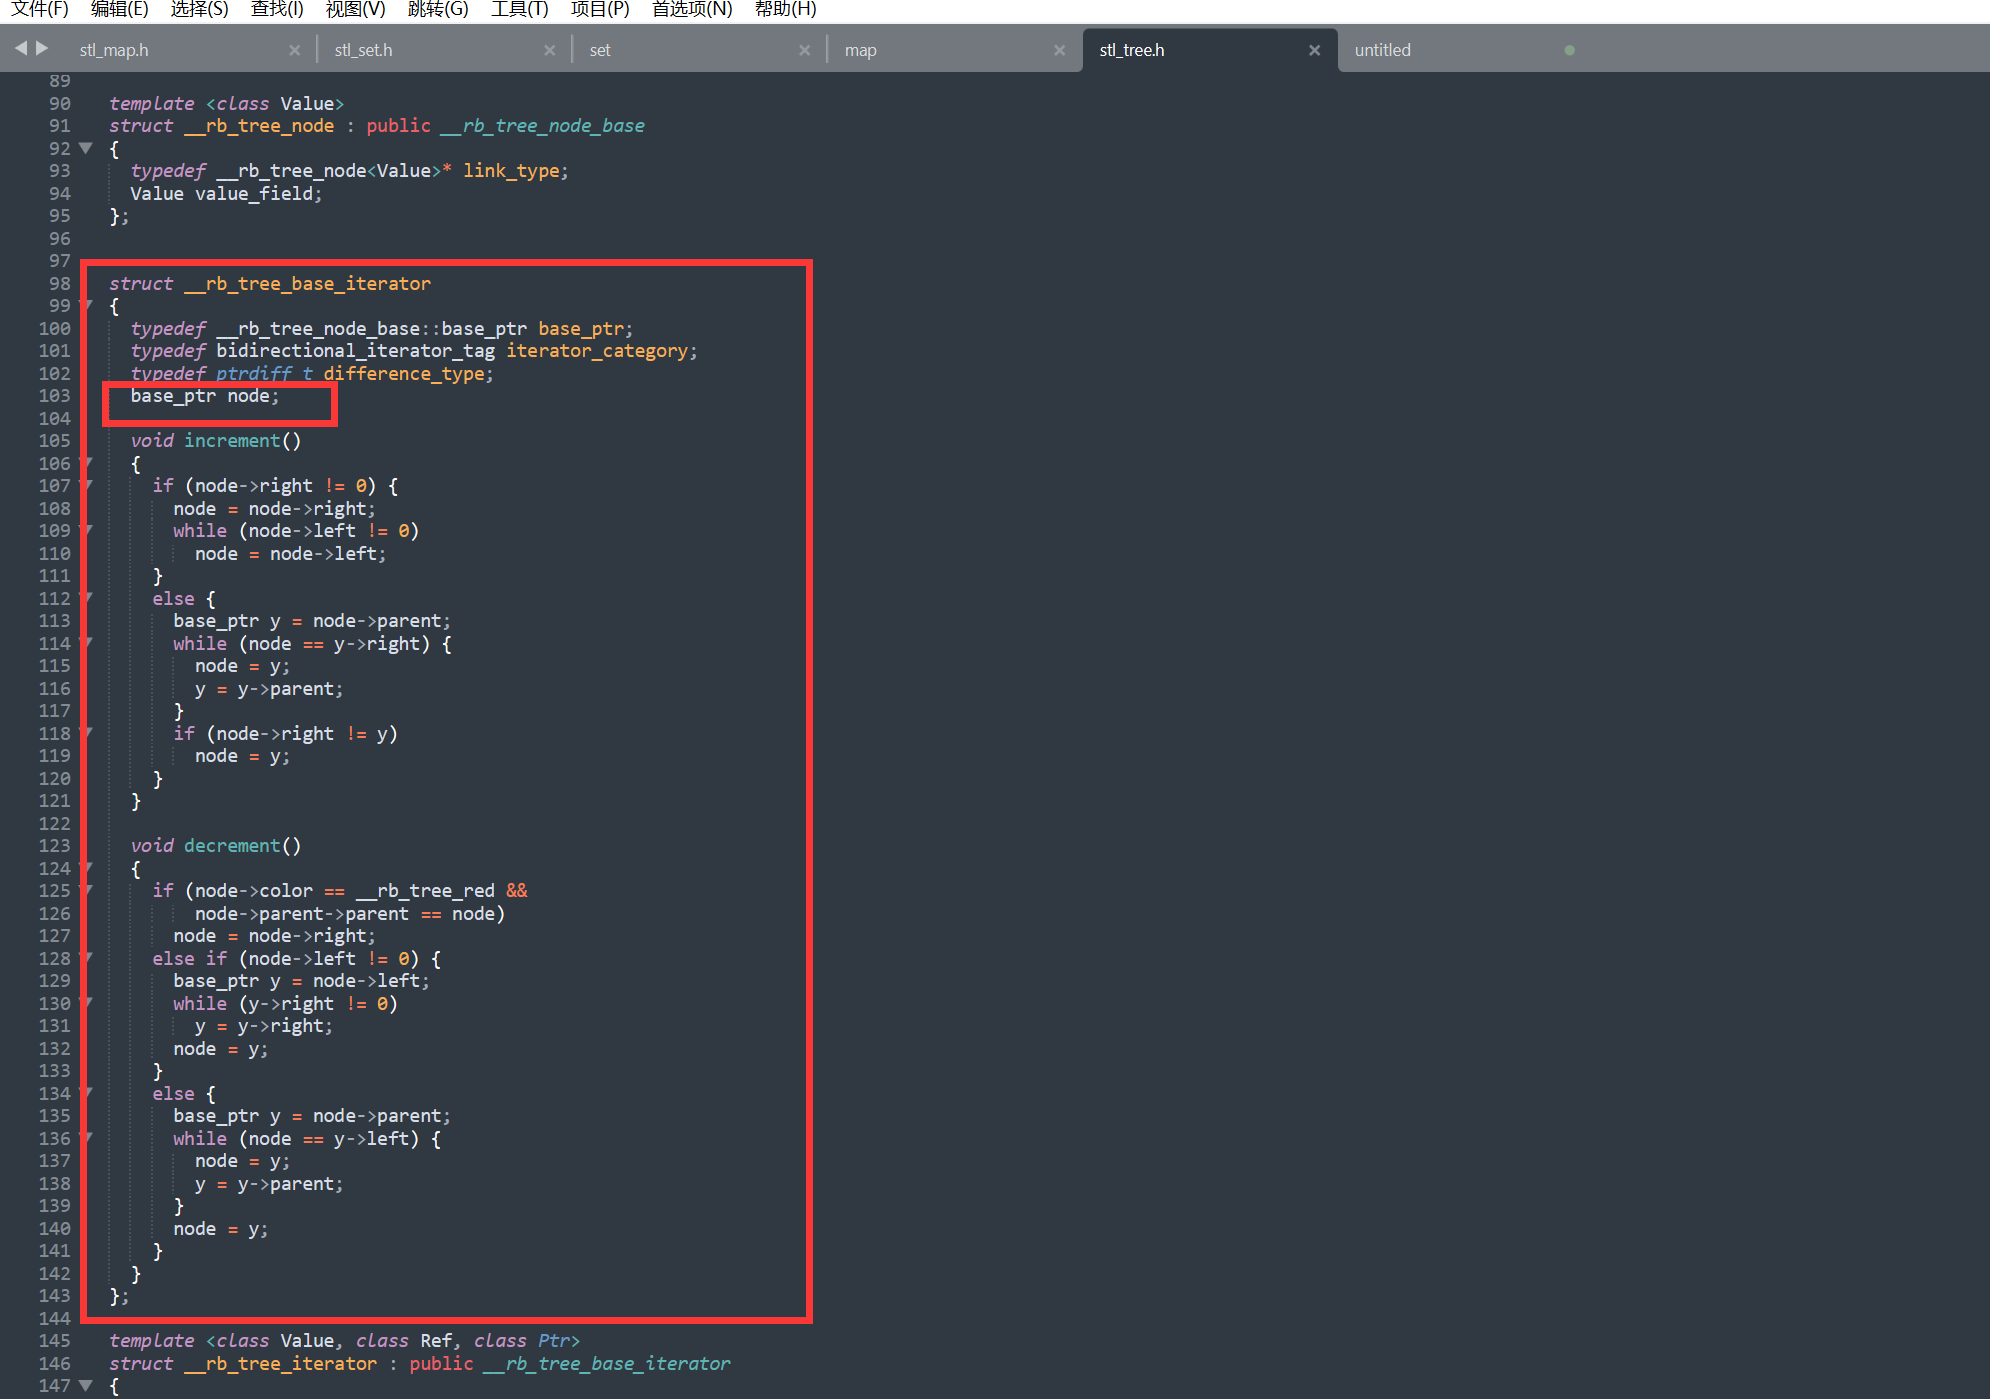Click '__rb_tree_node_base' base class on line 91
This screenshot has width=1990, height=1399.
543,126
